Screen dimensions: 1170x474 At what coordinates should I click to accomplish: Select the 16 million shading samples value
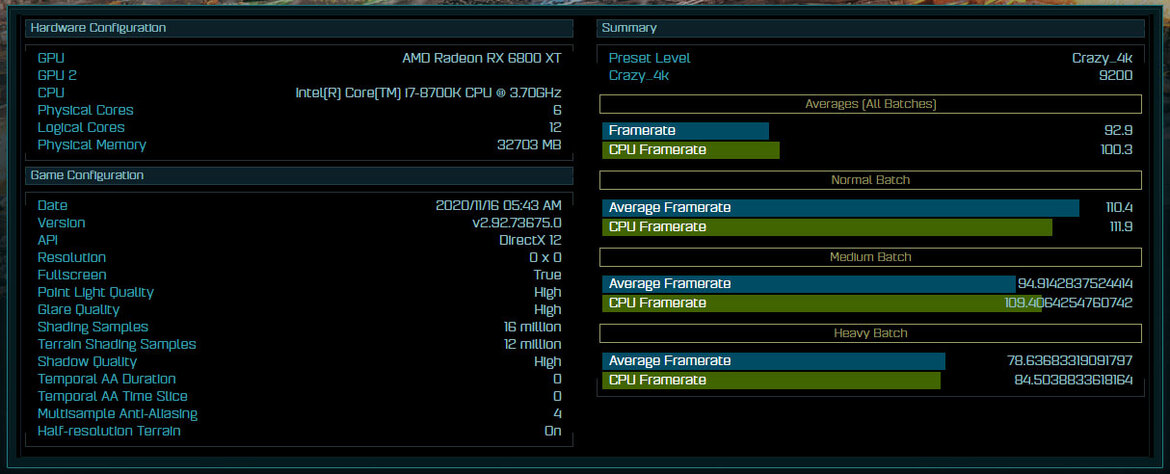pyautogui.click(x=533, y=327)
